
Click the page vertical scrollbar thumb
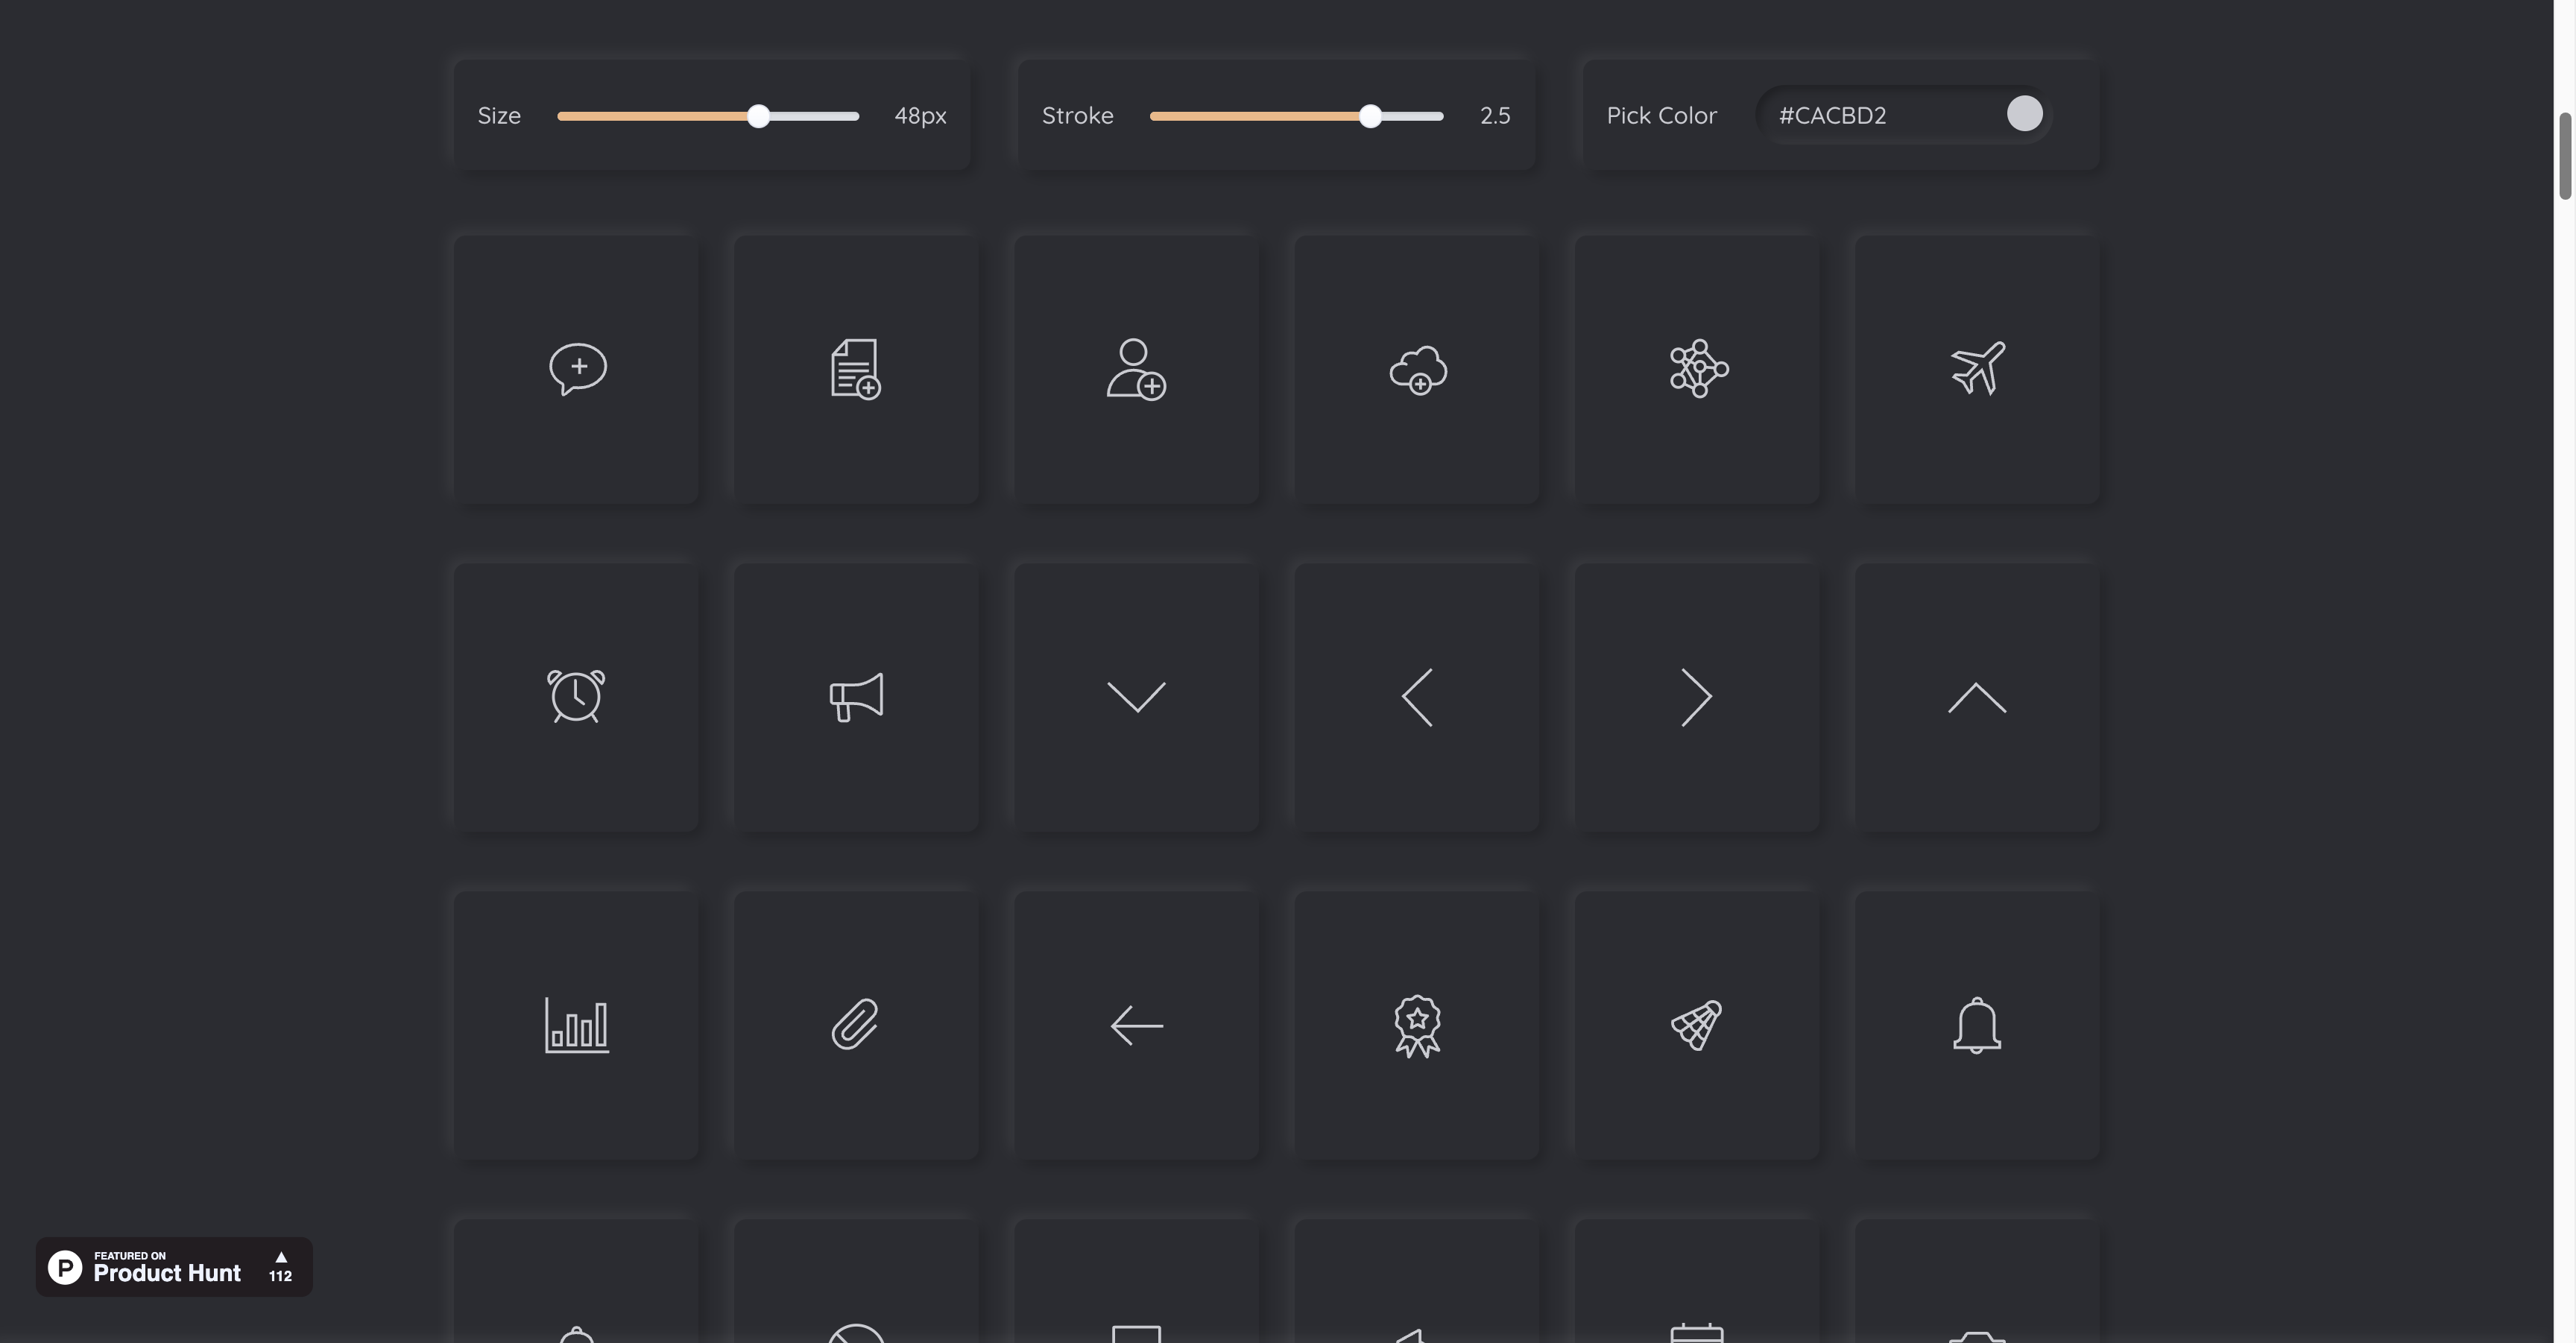(2565, 157)
